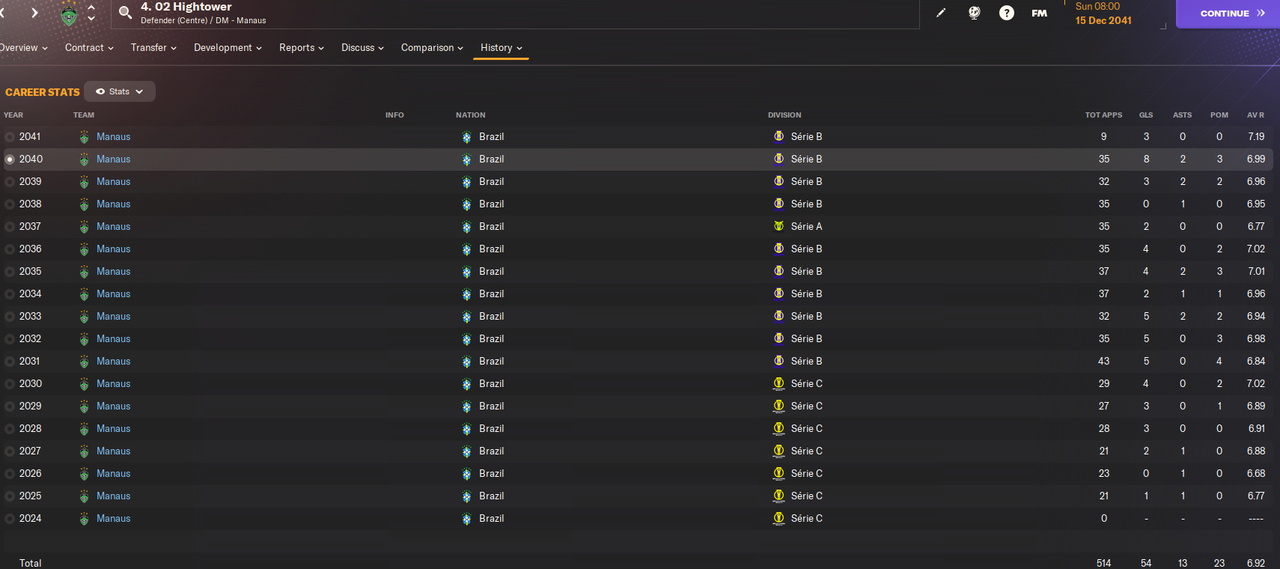Click Série B league icon in 2039 row
1280x569 pixels.
coord(778,182)
